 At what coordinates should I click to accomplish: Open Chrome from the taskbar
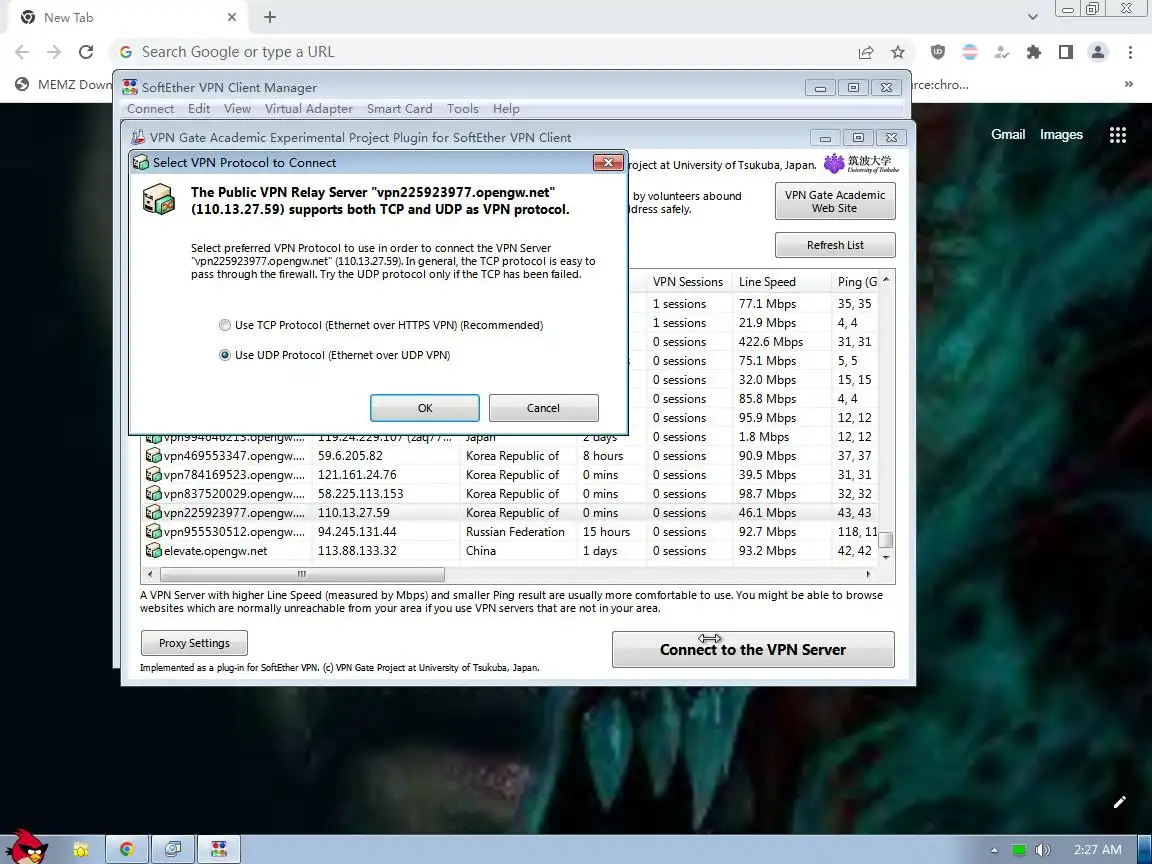127,849
